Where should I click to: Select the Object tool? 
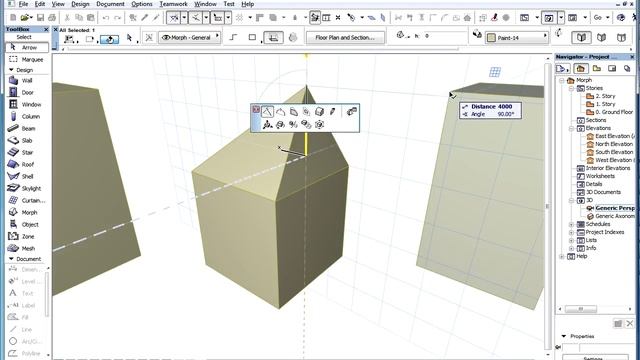point(27,224)
